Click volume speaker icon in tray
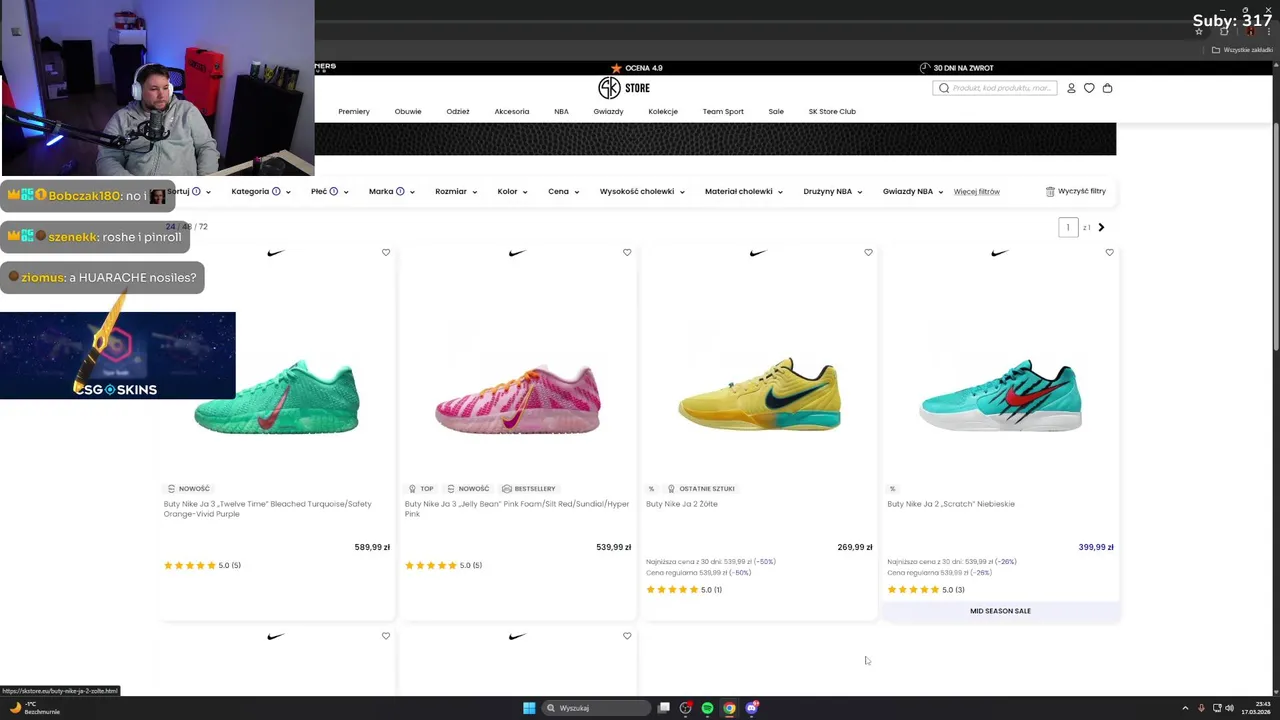 pyautogui.click(x=1229, y=708)
